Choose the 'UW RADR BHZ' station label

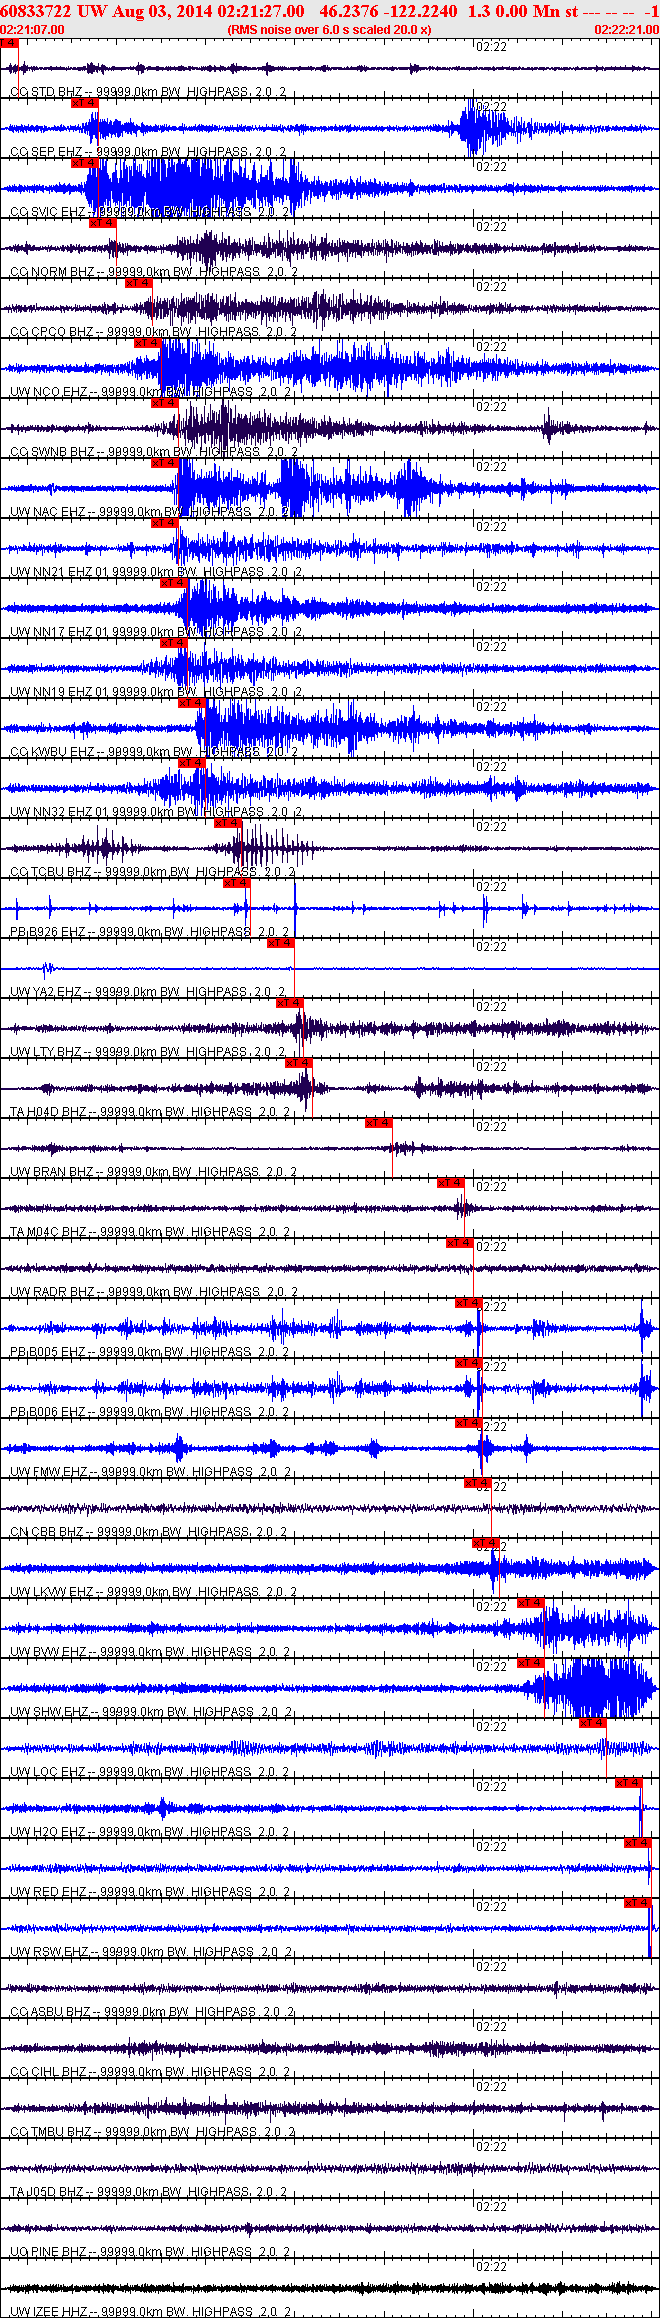[x=52, y=1292]
